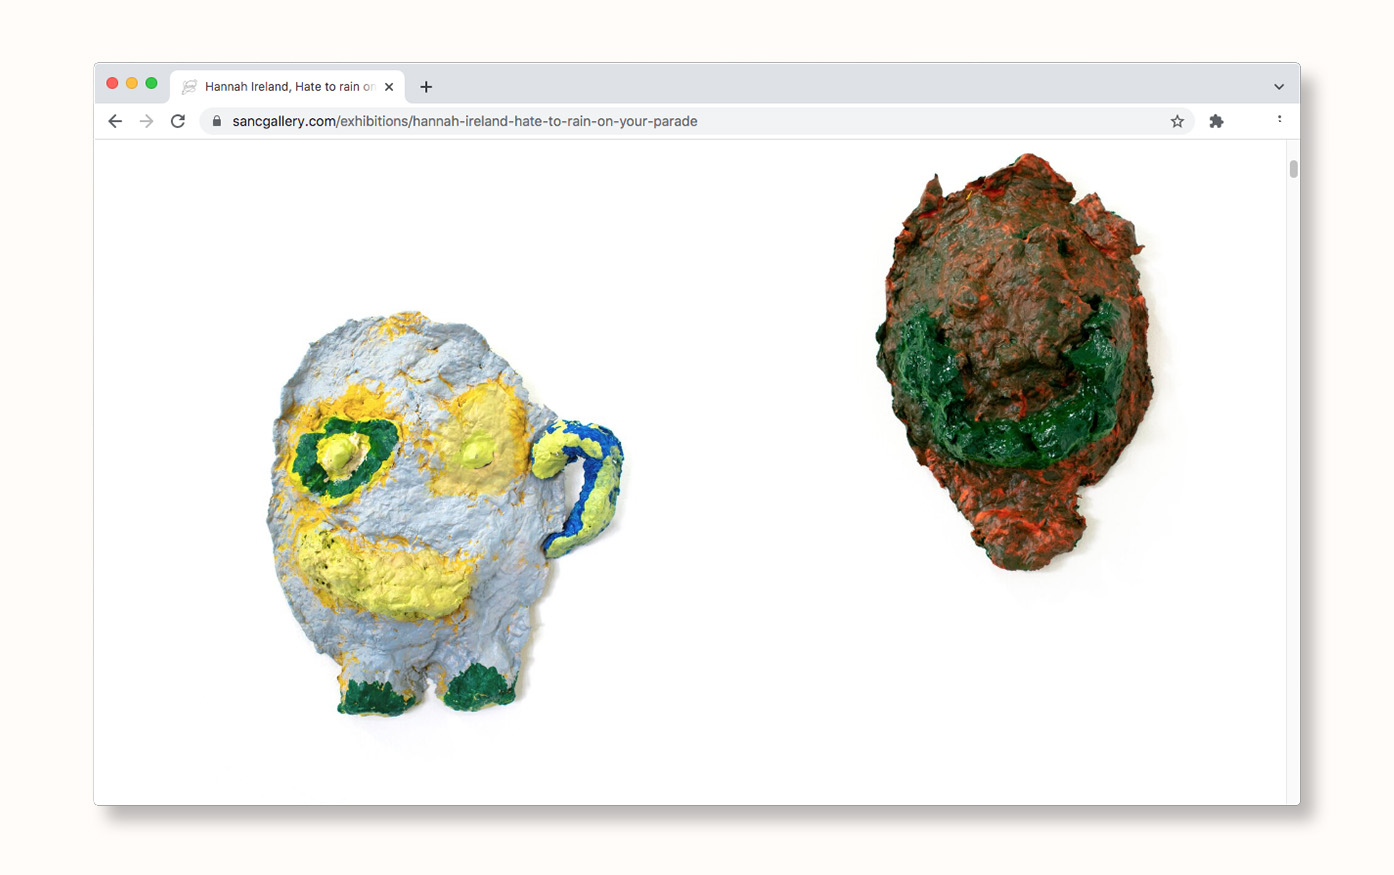Click the red close window button
Viewport: 1394px width, 875px height.
pyautogui.click(x=112, y=83)
